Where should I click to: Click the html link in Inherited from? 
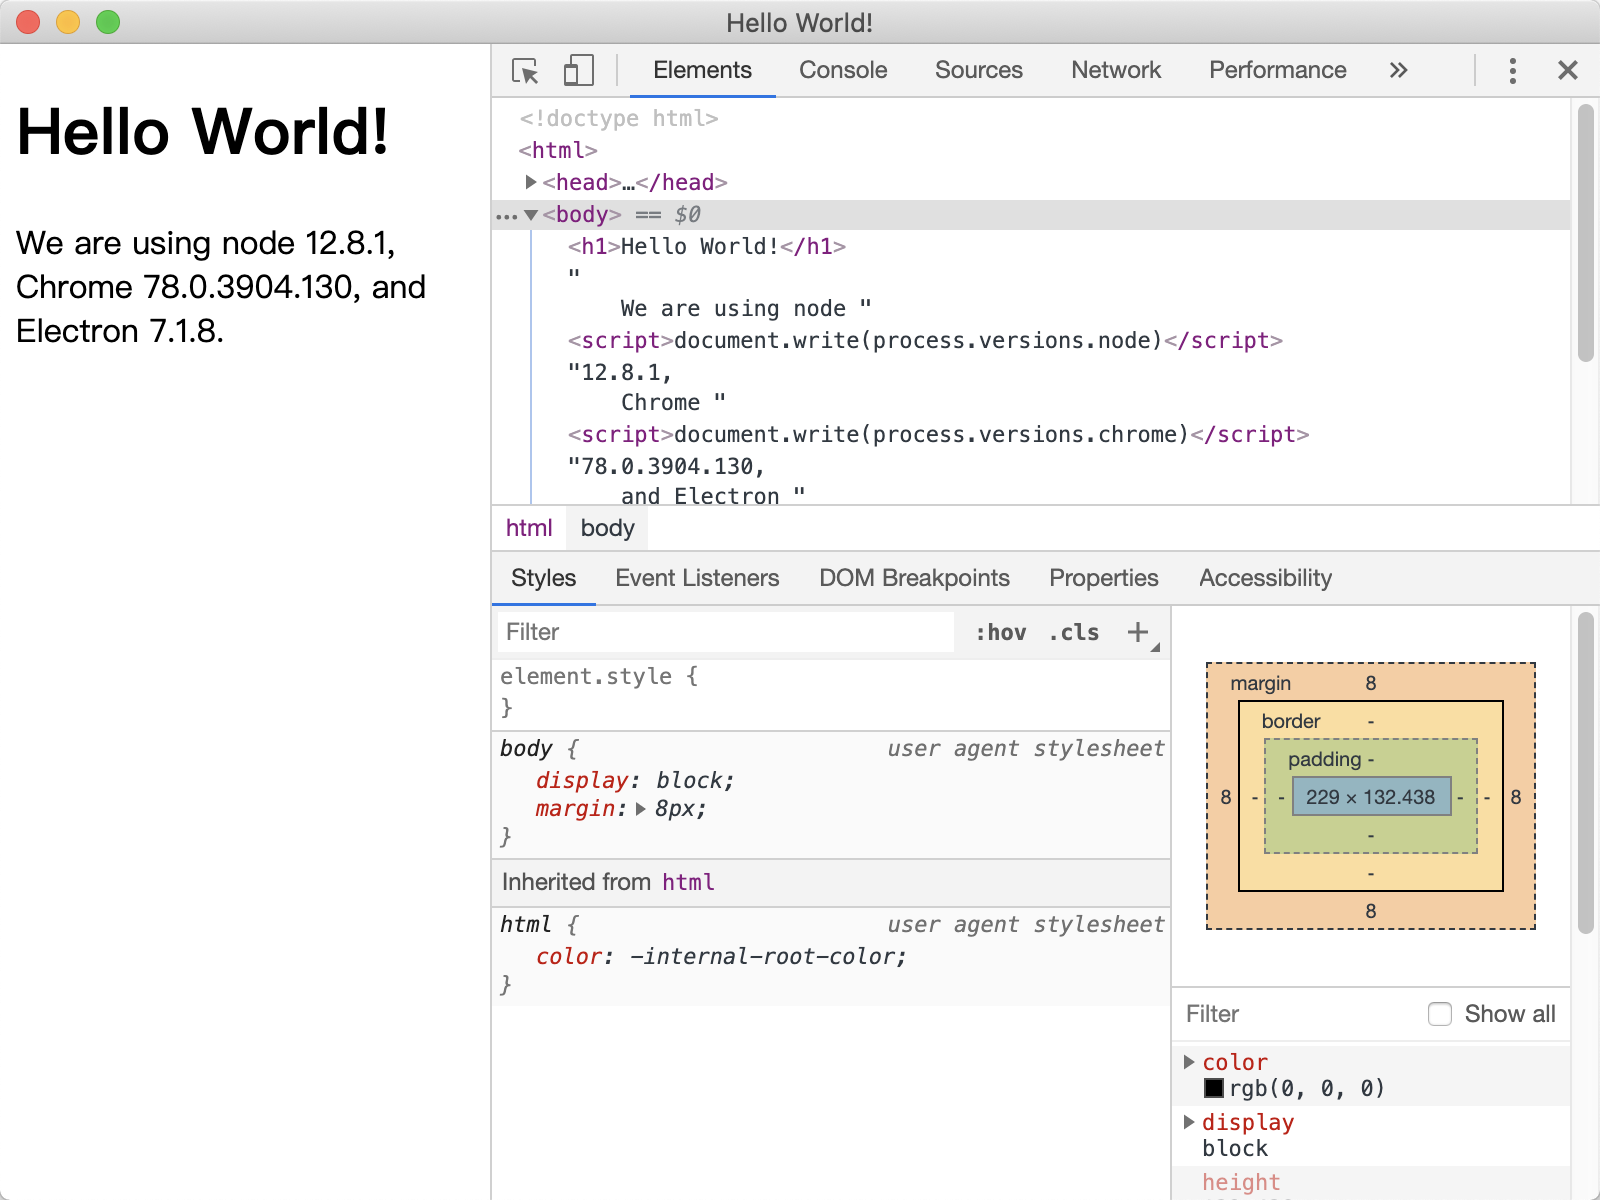pyautogui.click(x=688, y=882)
